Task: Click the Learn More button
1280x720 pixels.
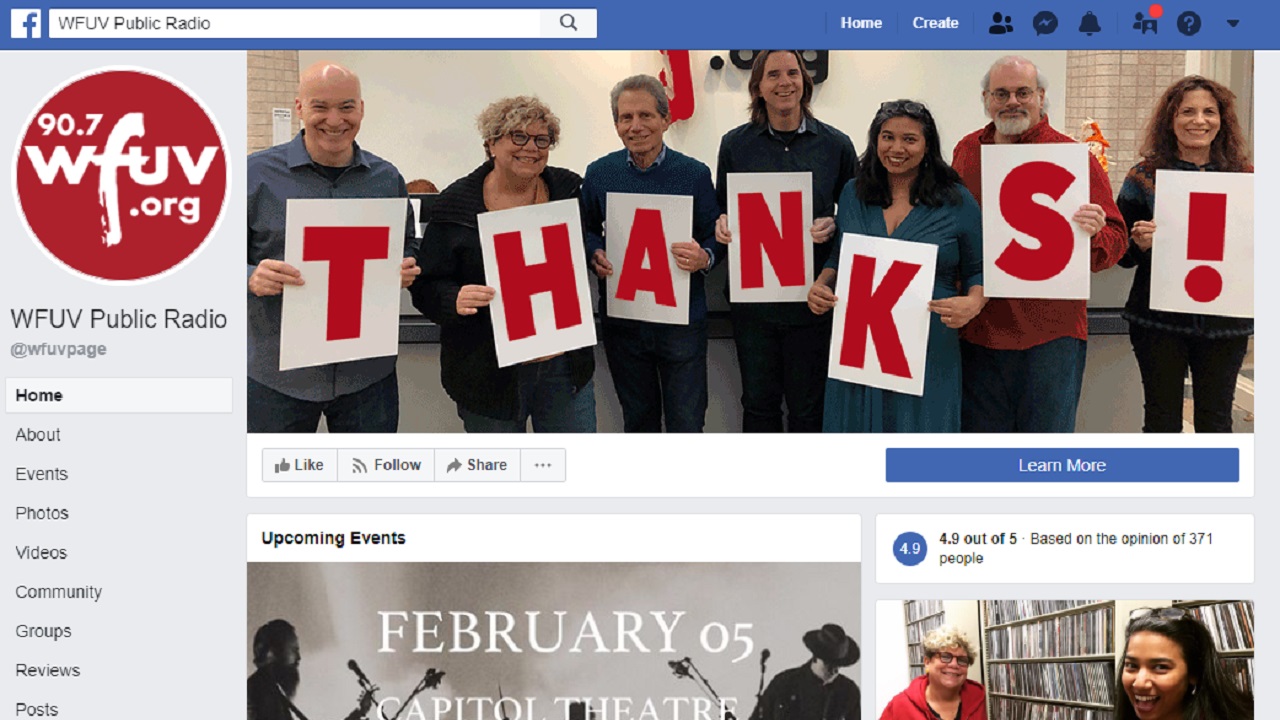Action: (x=1062, y=465)
